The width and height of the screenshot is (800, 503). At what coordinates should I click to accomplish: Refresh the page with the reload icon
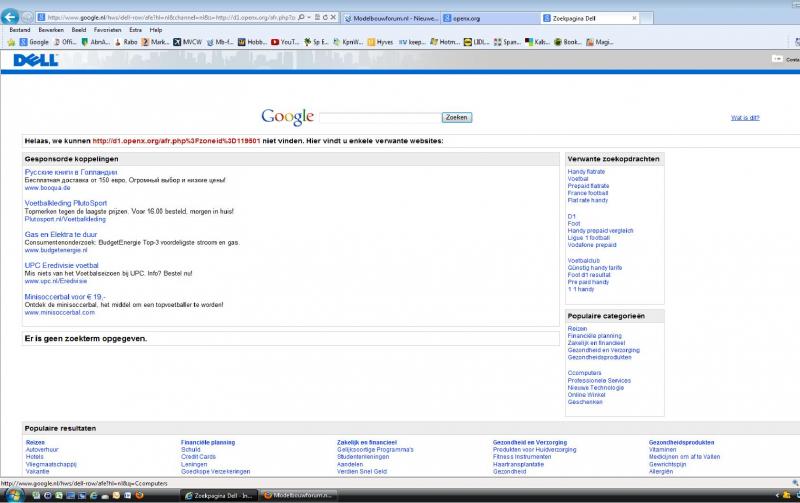tap(325, 17)
